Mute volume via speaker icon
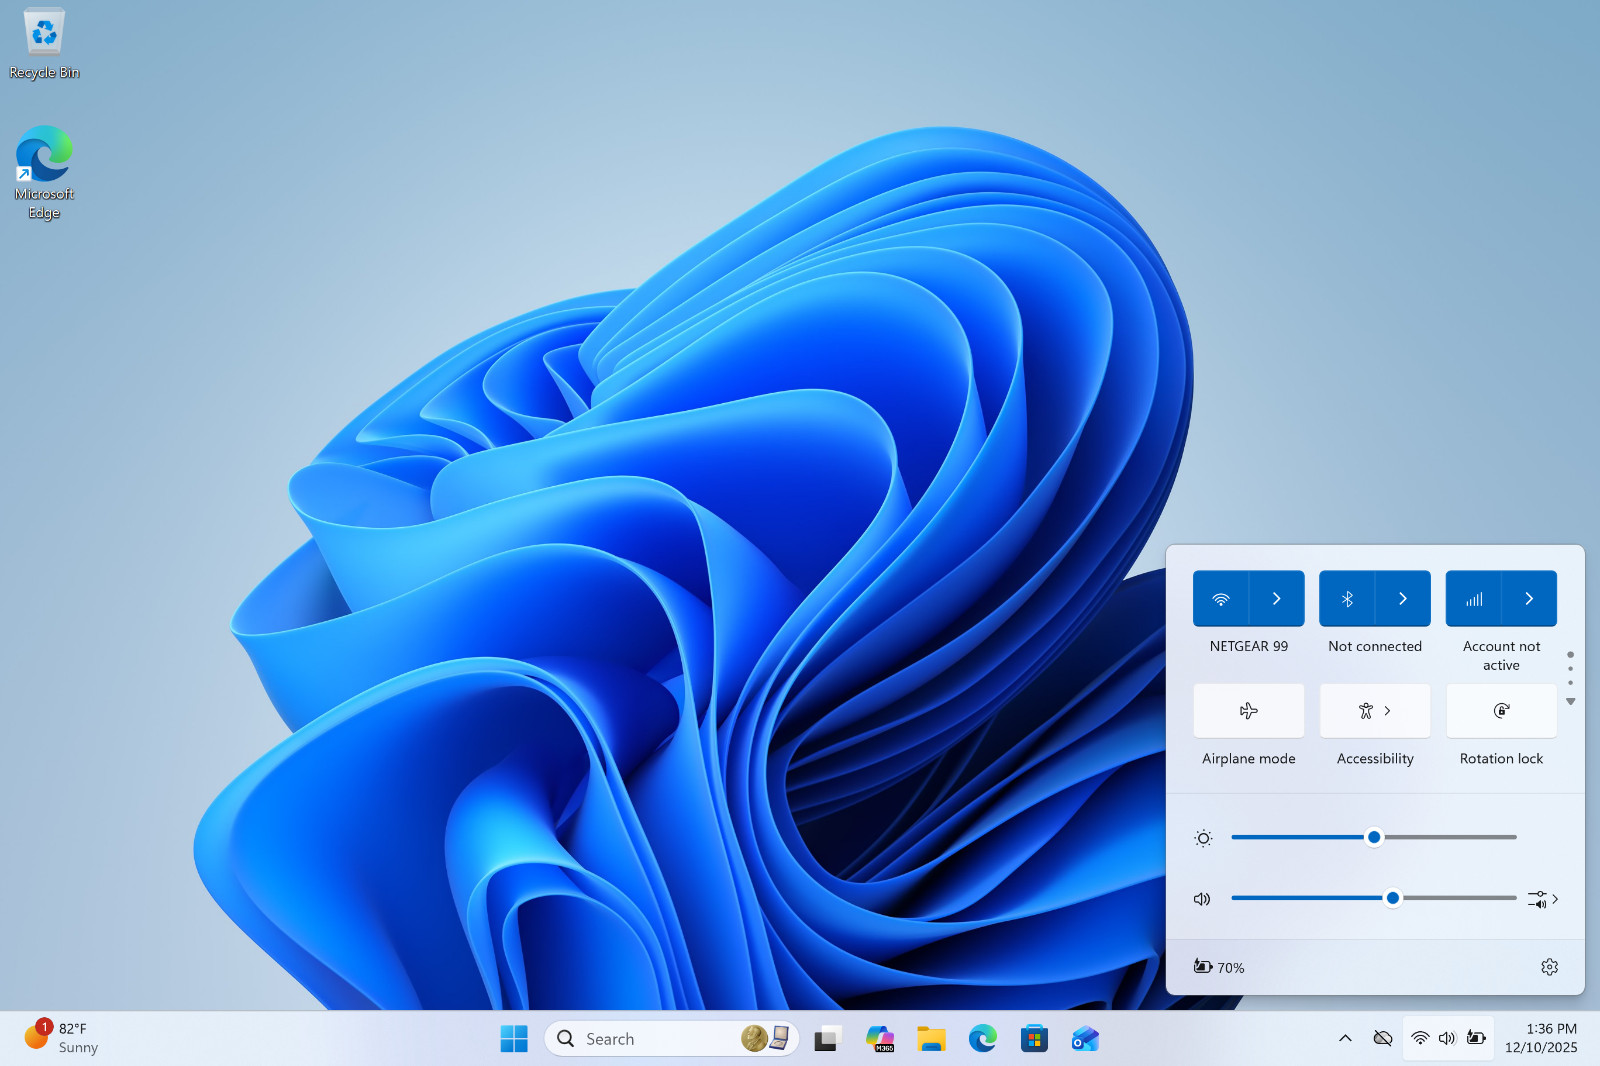Screen dimensions: 1600x1066 pos(1203,899)
